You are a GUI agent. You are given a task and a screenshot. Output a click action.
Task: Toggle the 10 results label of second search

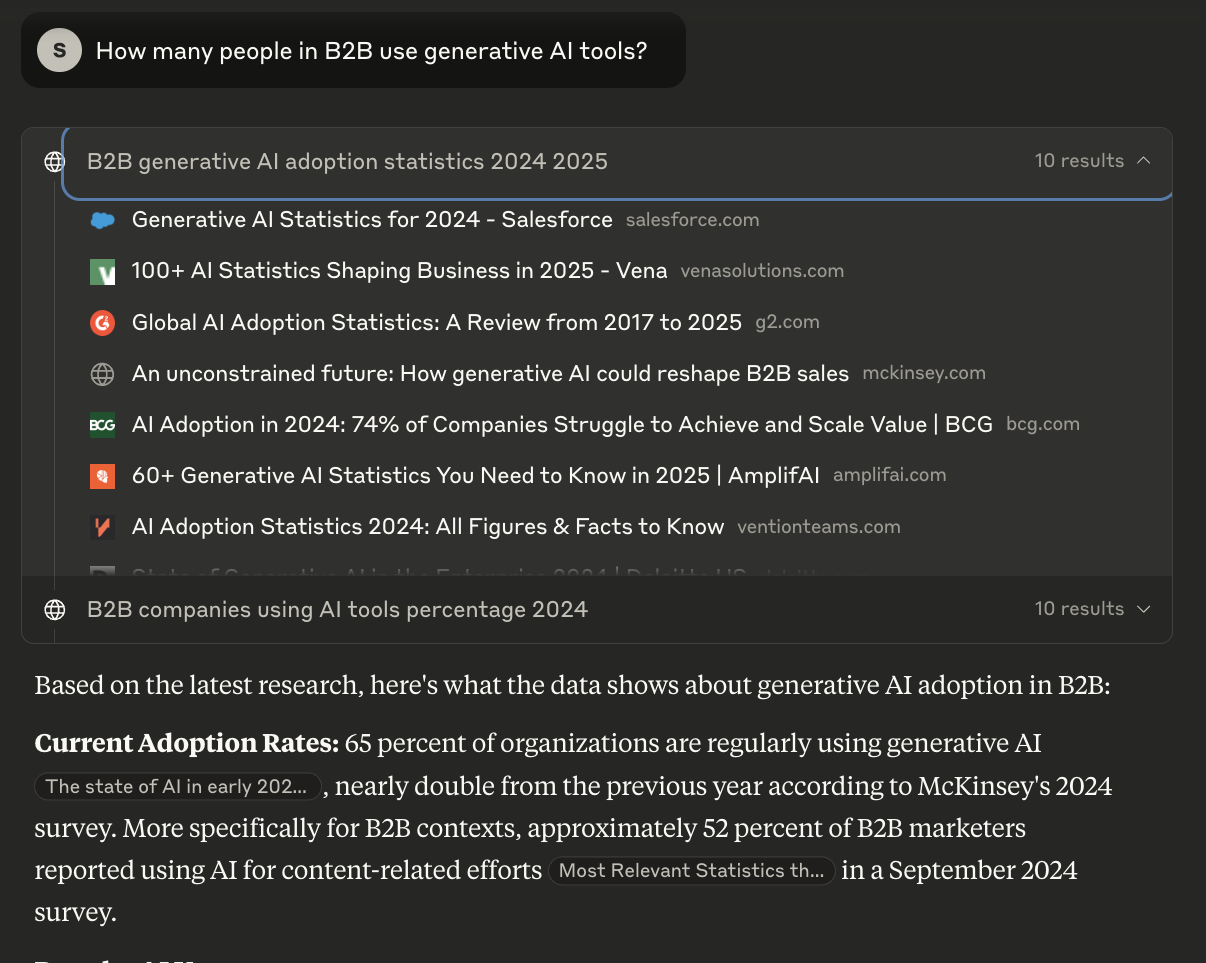(1079, 609)
